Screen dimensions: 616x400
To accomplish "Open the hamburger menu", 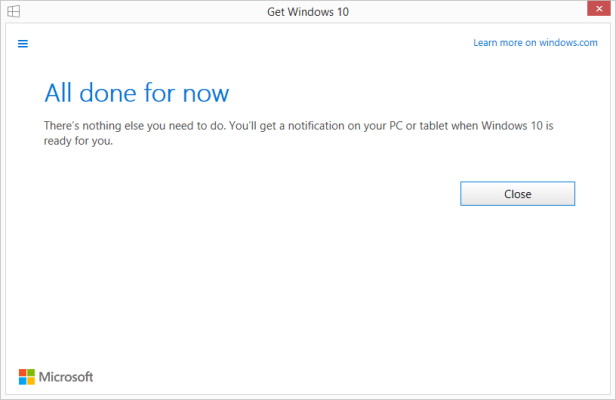I will [x=23, y=43].
